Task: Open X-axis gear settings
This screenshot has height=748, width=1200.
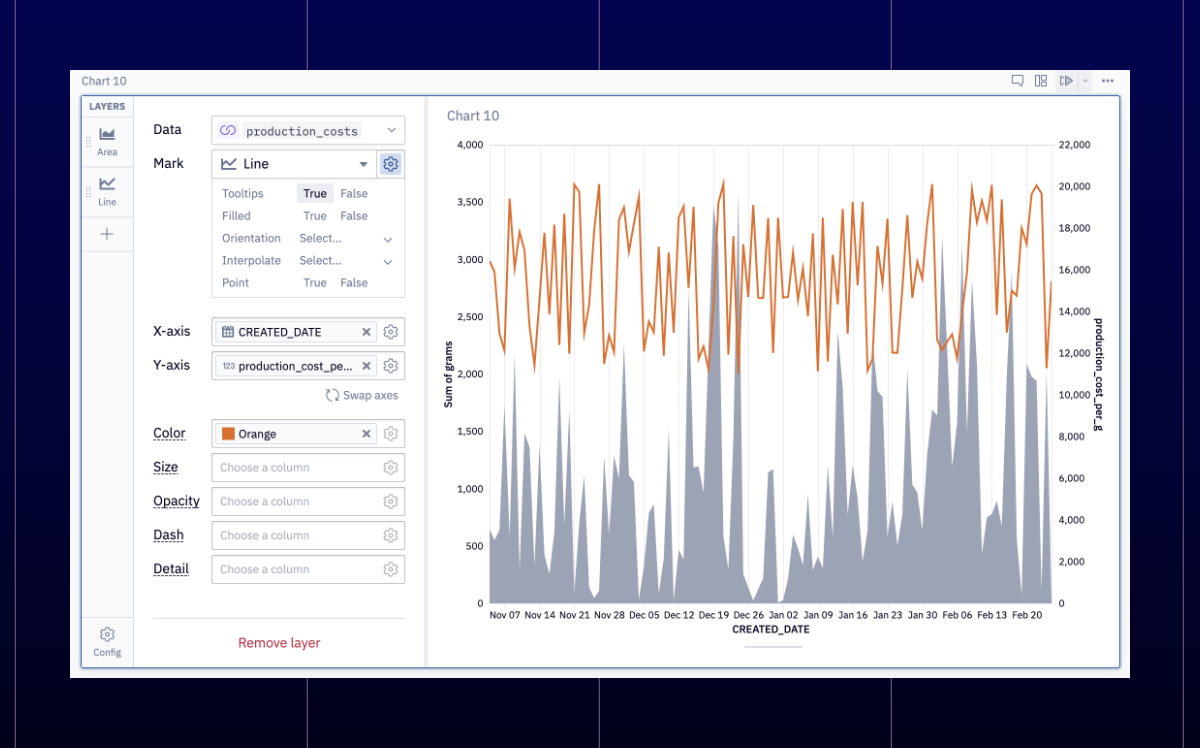Action: [391, 332]
